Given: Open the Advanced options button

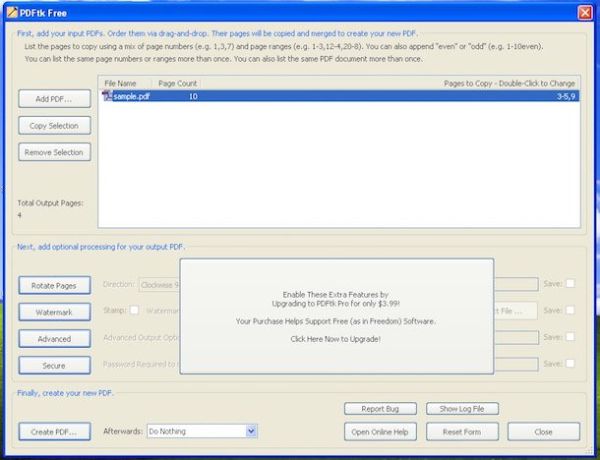Looking at the screenshot, I should [x=54, y=338].
